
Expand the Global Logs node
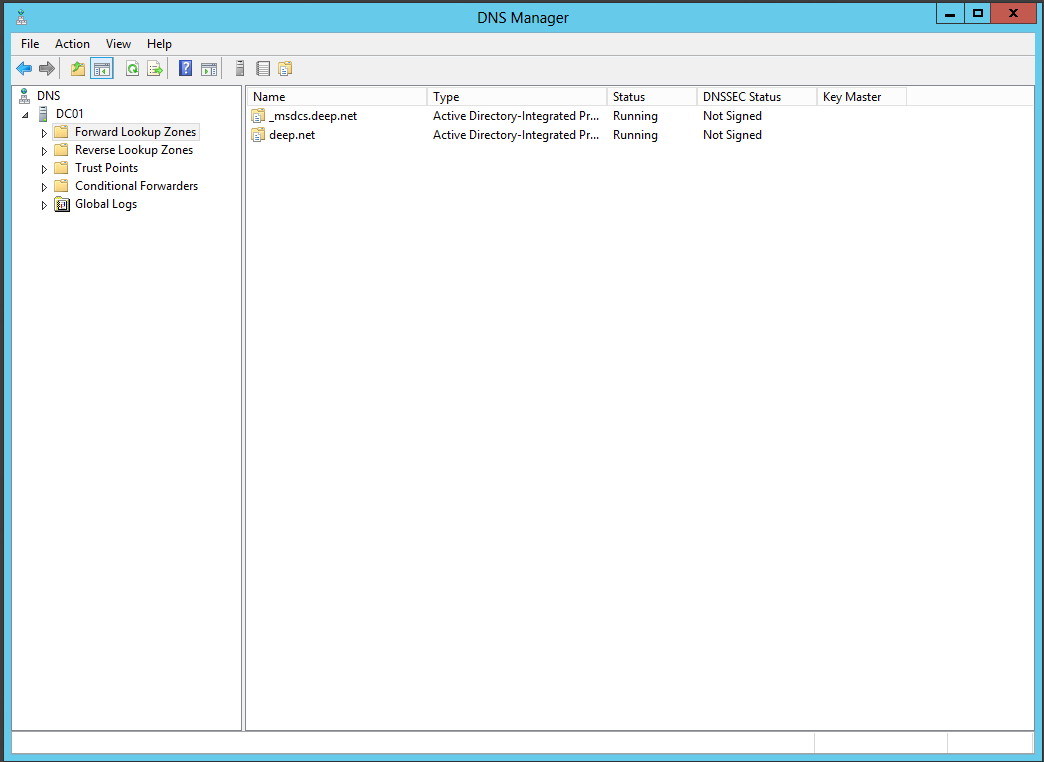pyautogui.click(x=44, y=205)
